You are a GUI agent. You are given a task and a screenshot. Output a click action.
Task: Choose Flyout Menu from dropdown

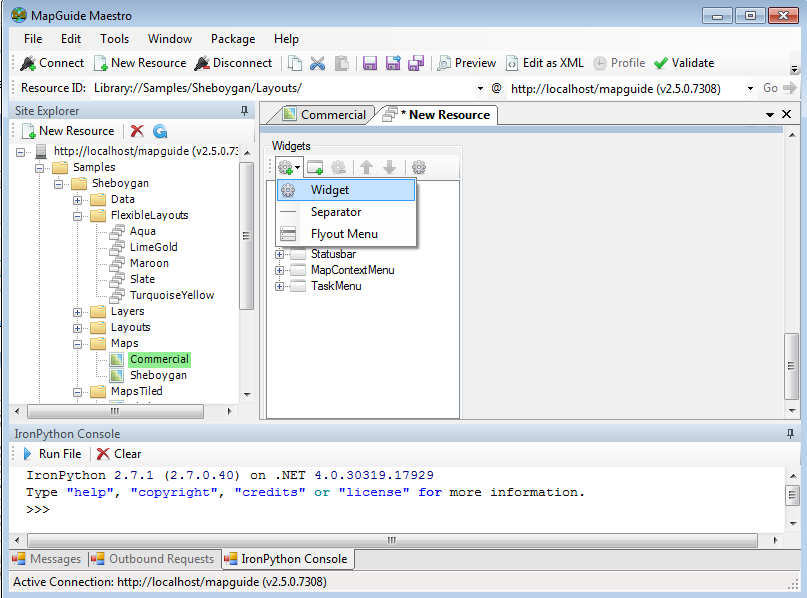(346, 234)
